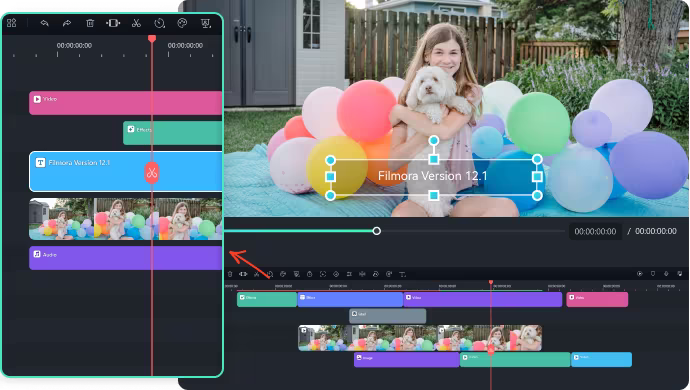Select the green Effects clip in enlarged timeline
Image resolution: width=690 pixels, height=390 pixels.
[172, 133]
